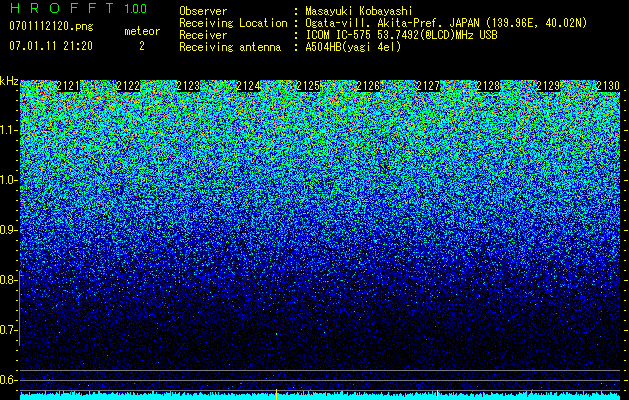Click the timestamp 07.01.11 21:20
This screenshot has height=400, width=629.
[51, 46]
